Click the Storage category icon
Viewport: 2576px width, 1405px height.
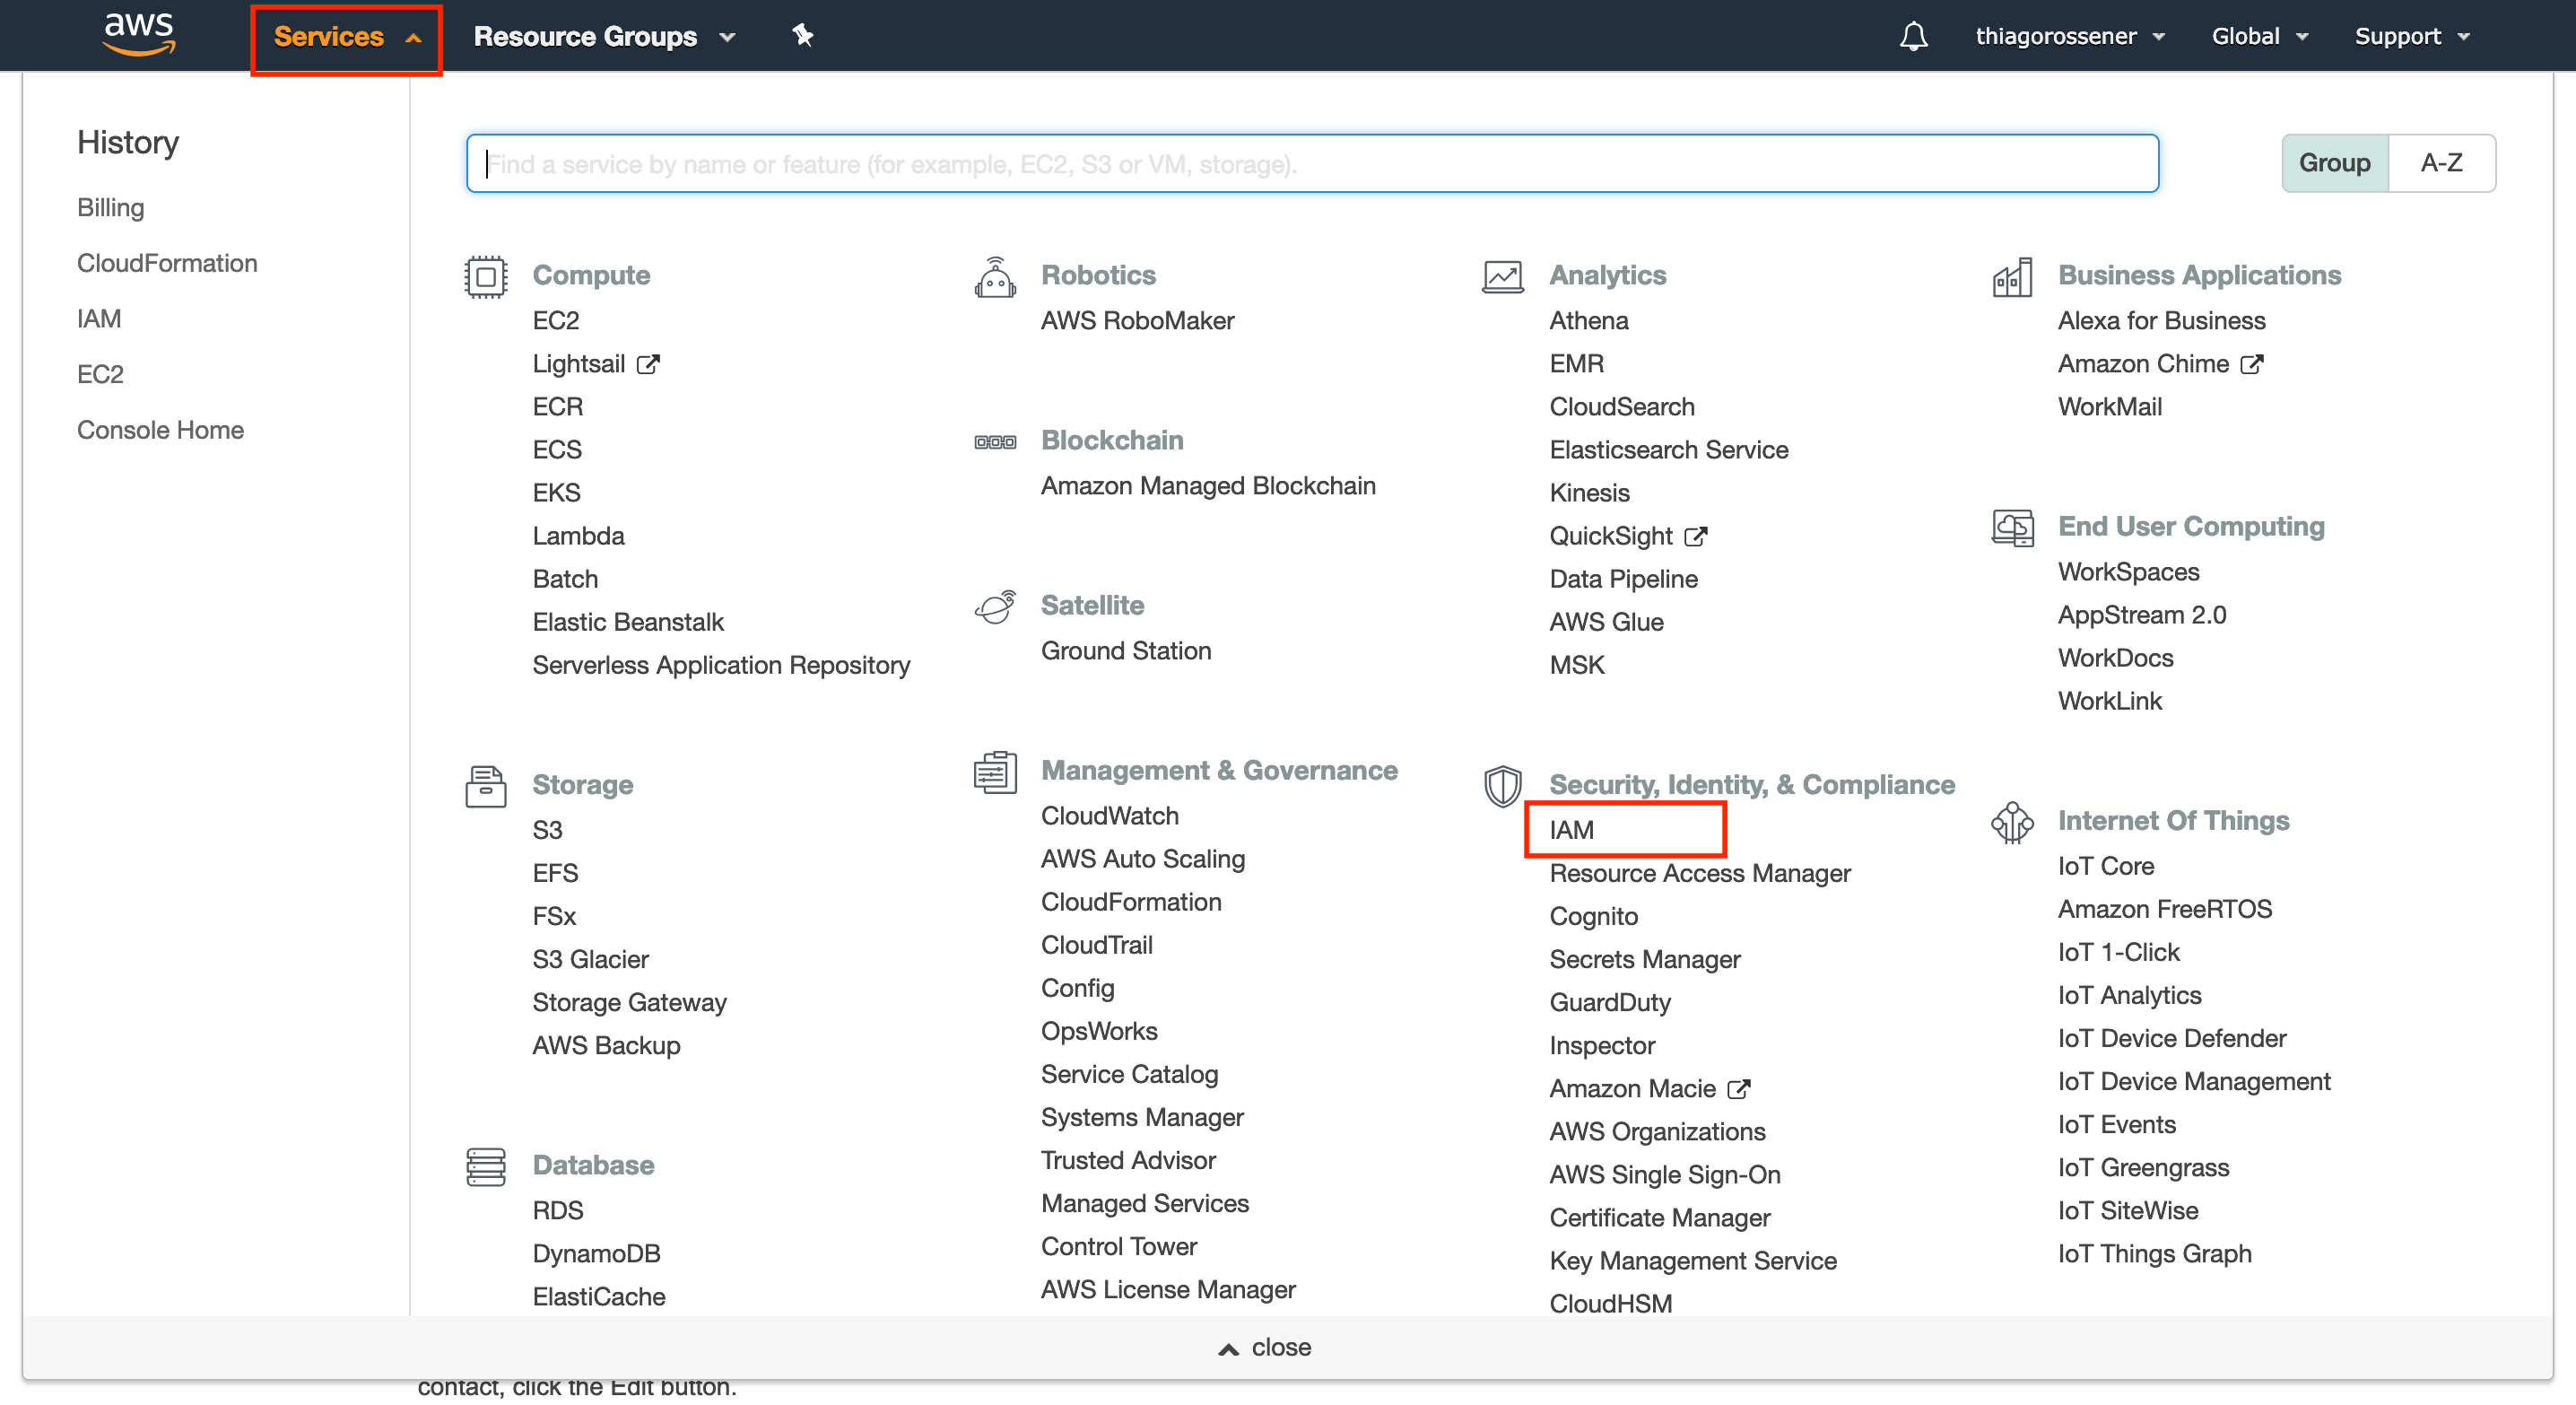[486, 786]
